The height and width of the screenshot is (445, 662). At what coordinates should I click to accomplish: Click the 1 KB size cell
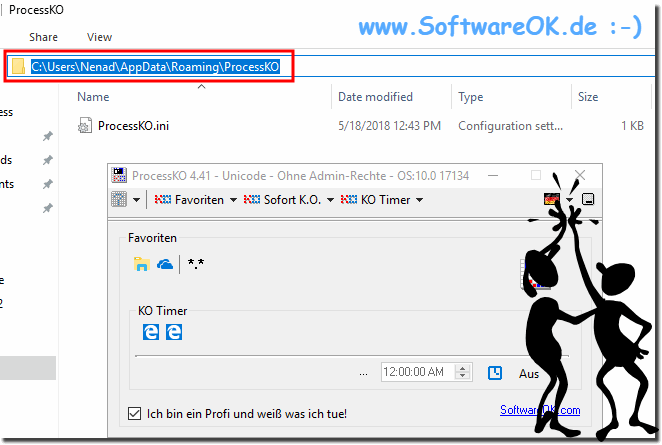click(632, 126)
